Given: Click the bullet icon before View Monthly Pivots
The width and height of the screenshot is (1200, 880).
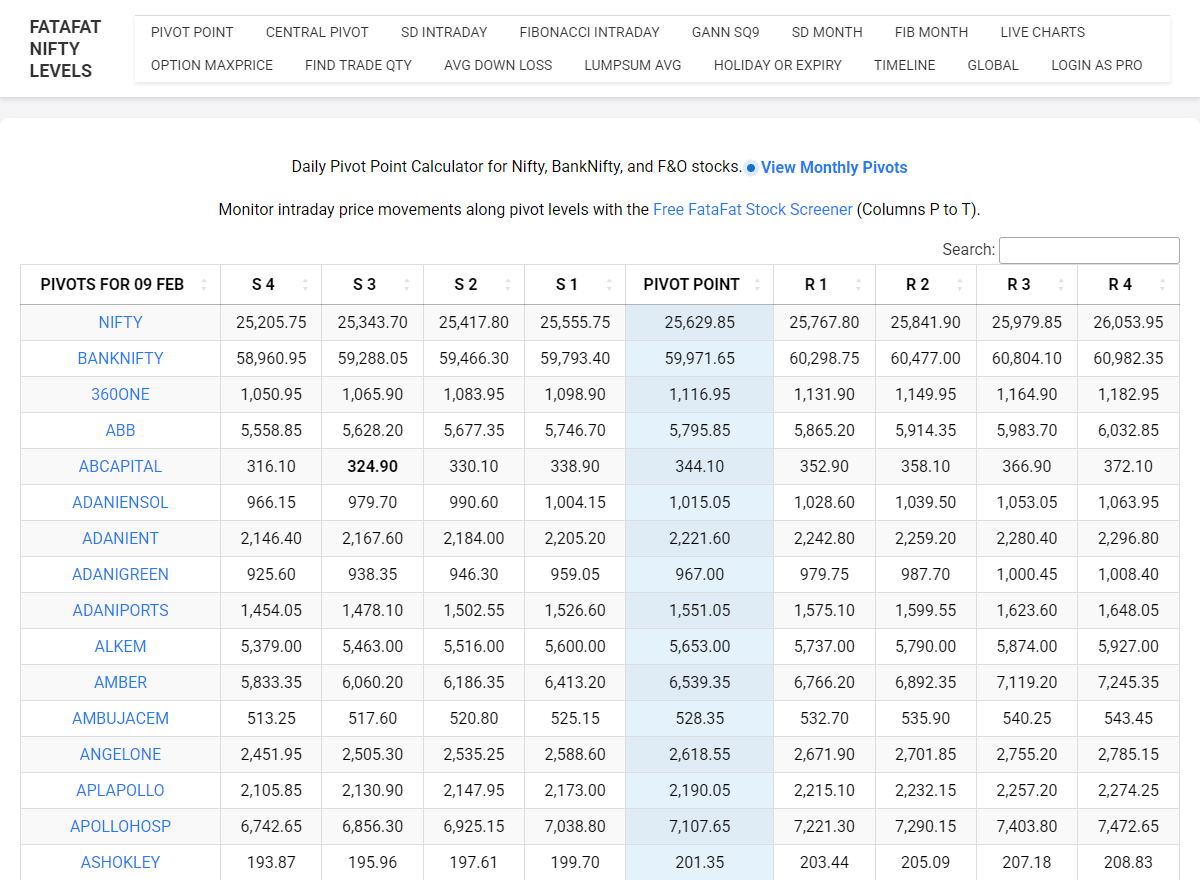Looking at the screenshot, I should point(751,168).
